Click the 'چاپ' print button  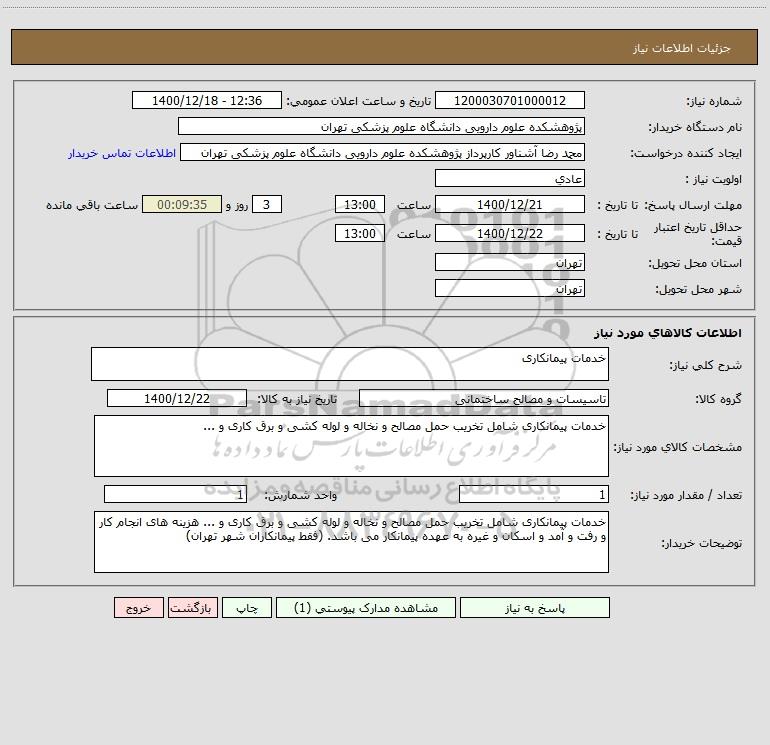click(x=247, y=607)
